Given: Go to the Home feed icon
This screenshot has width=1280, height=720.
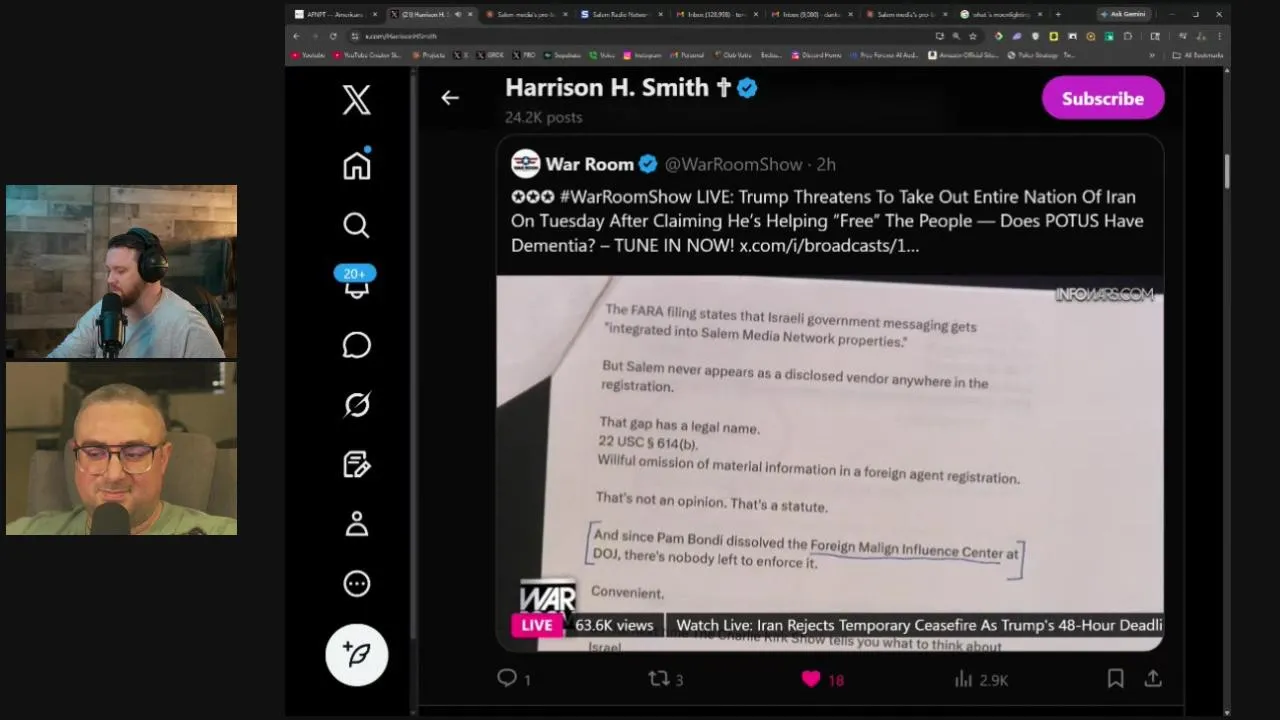Looking at the screenshot, I should click(x=356, y=164).
